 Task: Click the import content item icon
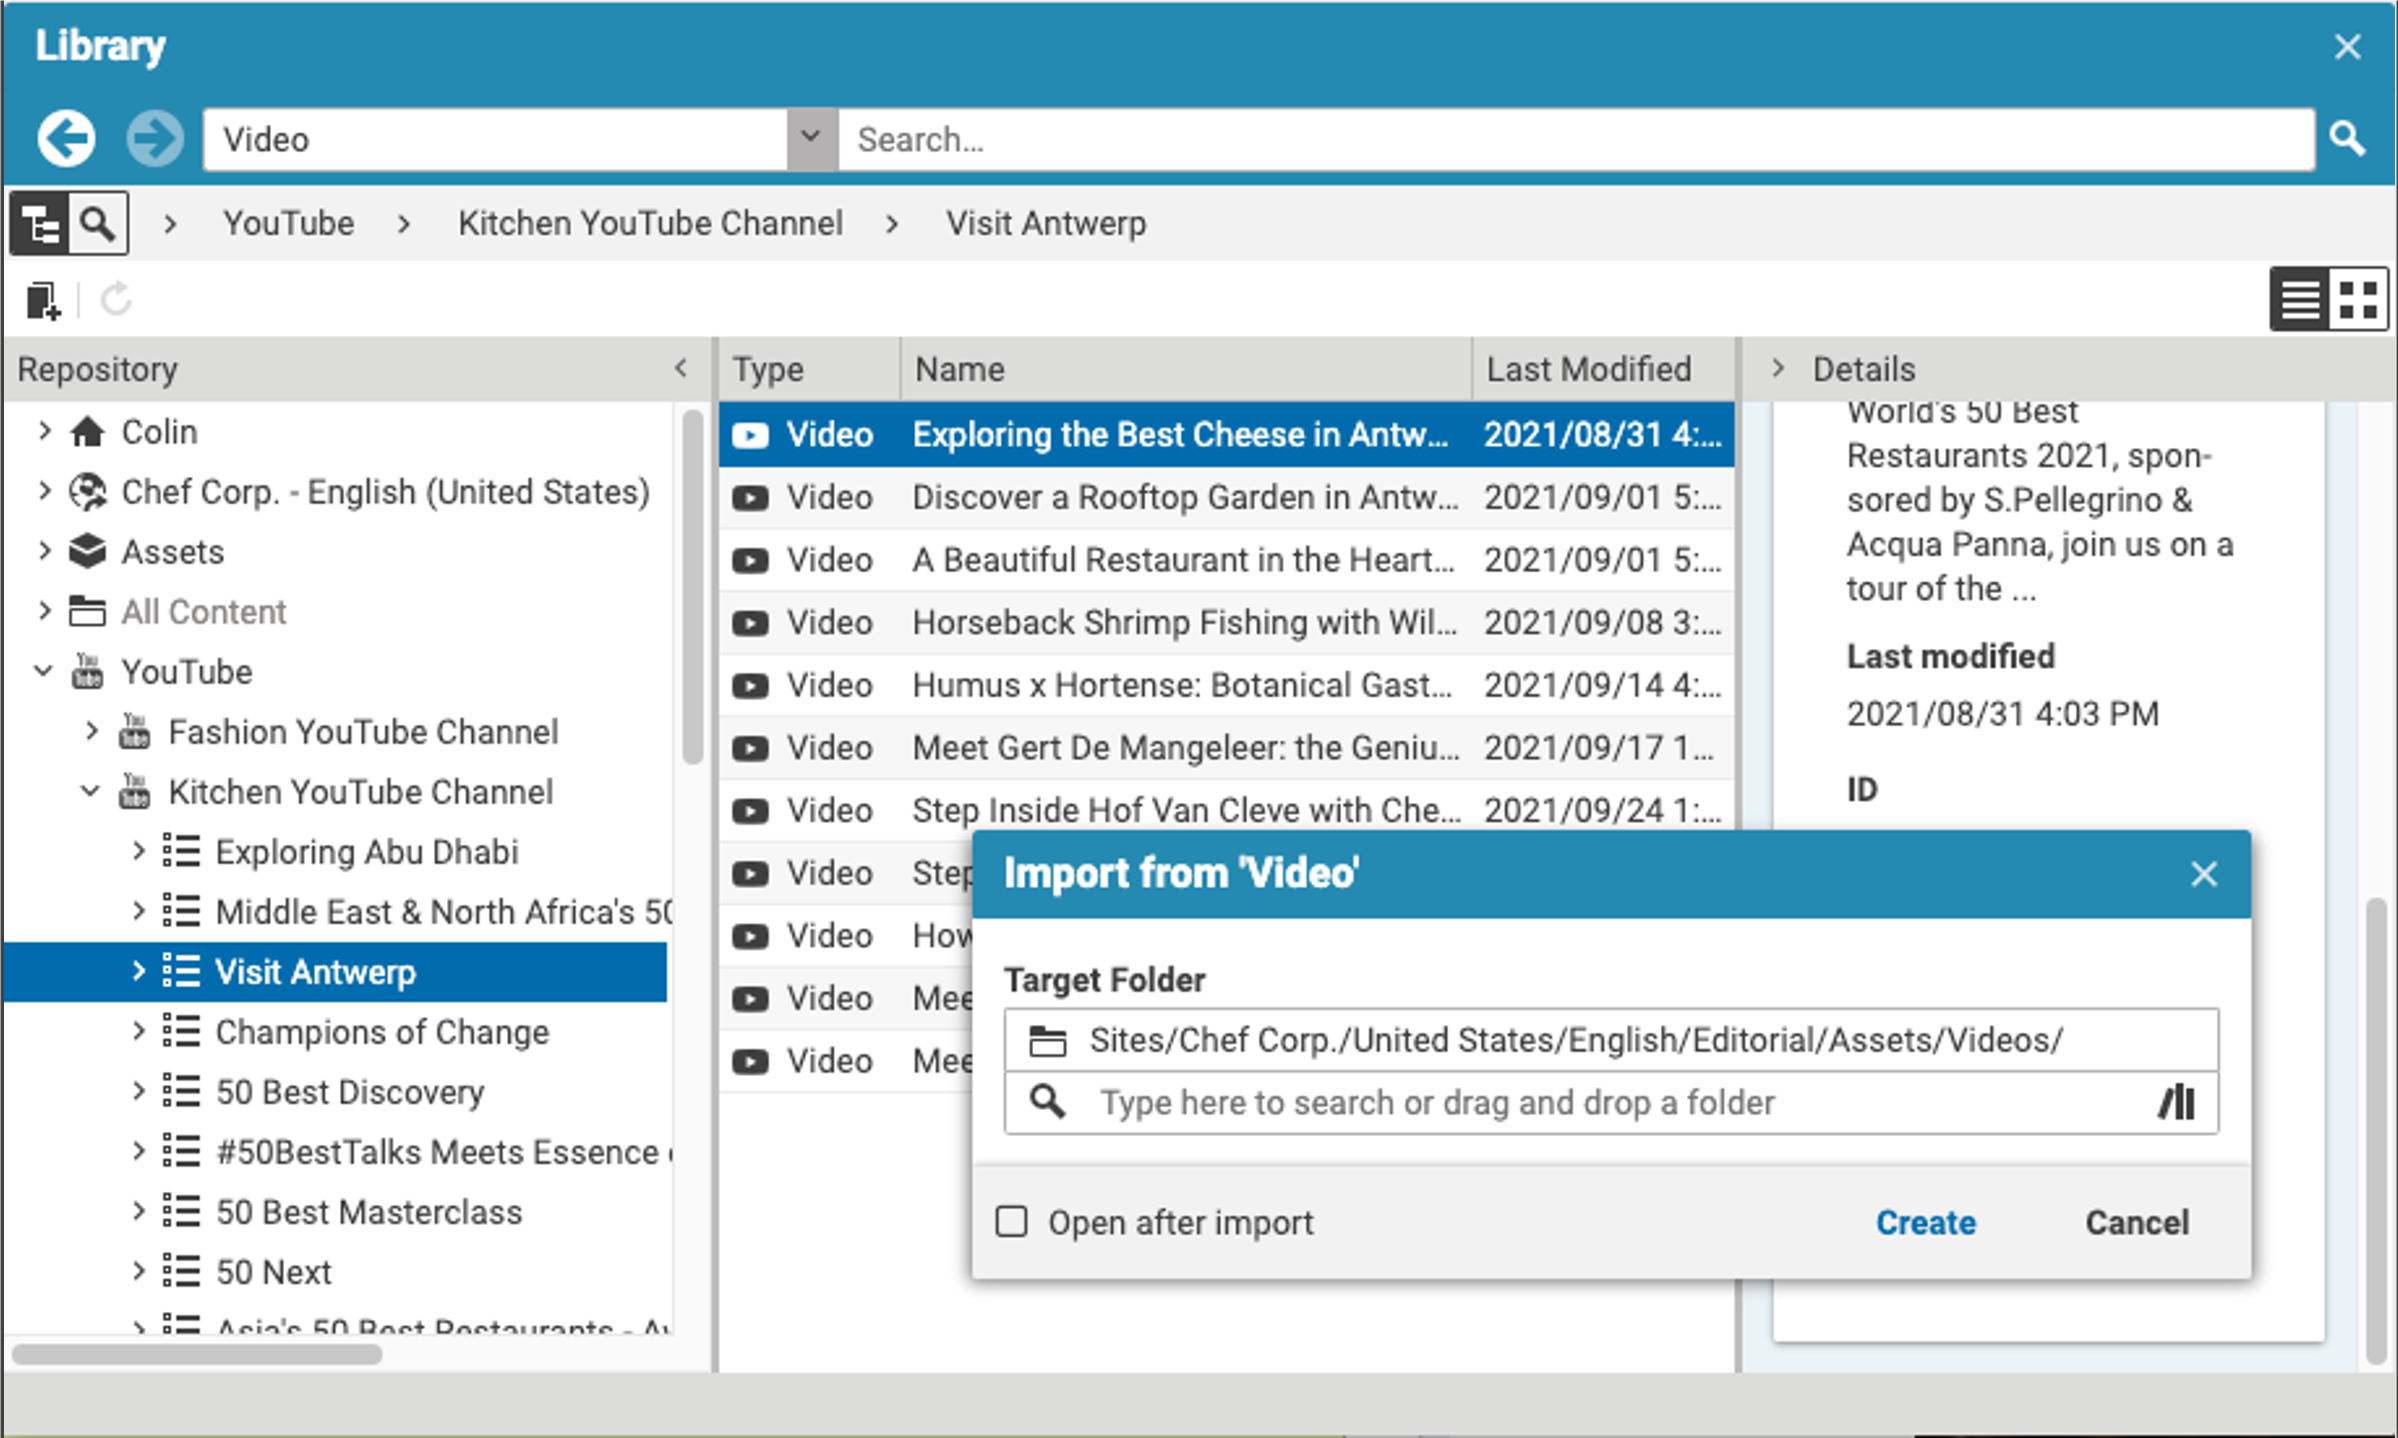(x=43, y=299)
